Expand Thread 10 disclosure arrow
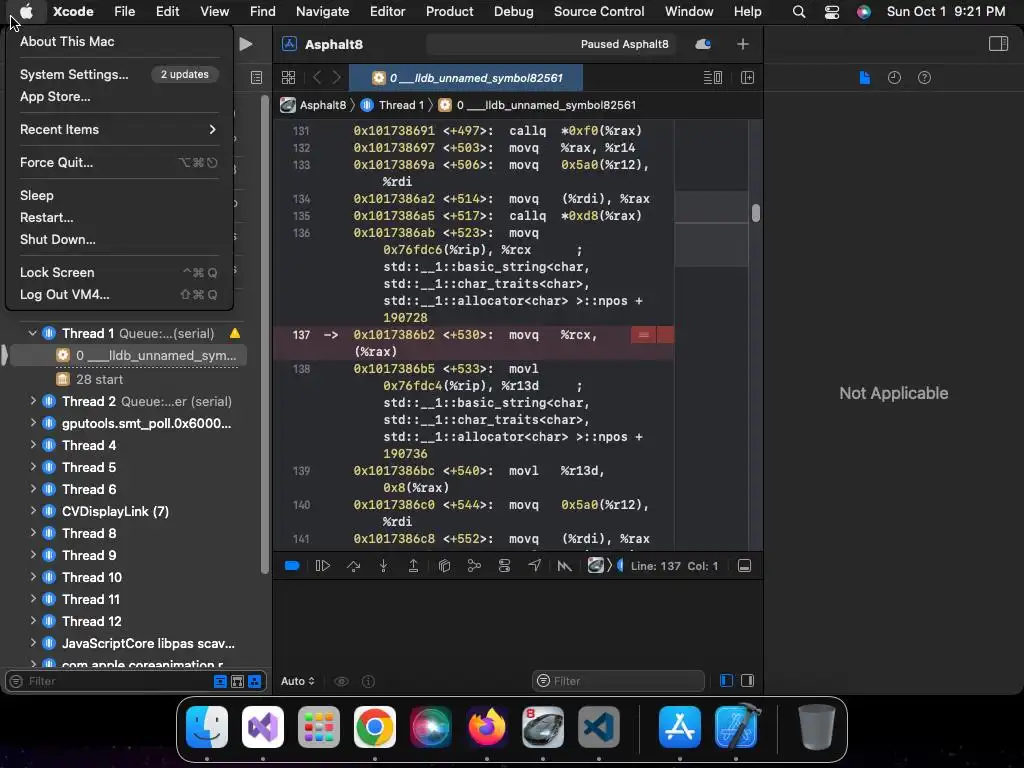The height and width of the screenshot is (768, 1024). point(33,577)
